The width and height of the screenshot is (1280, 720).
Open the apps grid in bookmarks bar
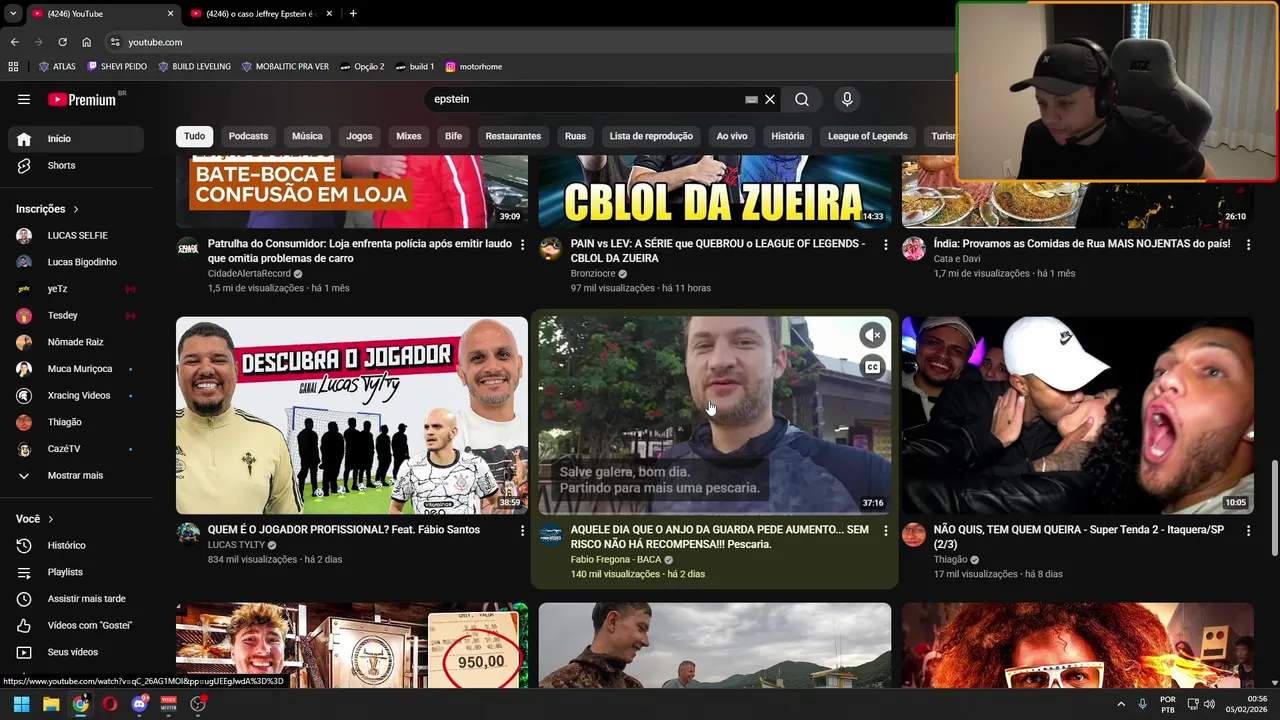tap(13, 66)
